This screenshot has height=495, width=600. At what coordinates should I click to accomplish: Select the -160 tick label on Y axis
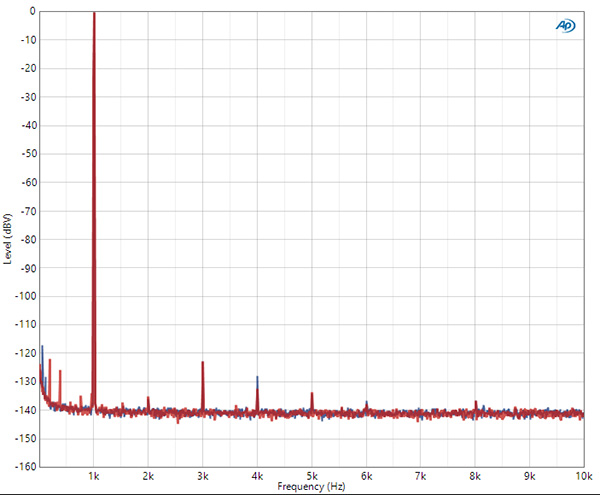click(26, 467)
